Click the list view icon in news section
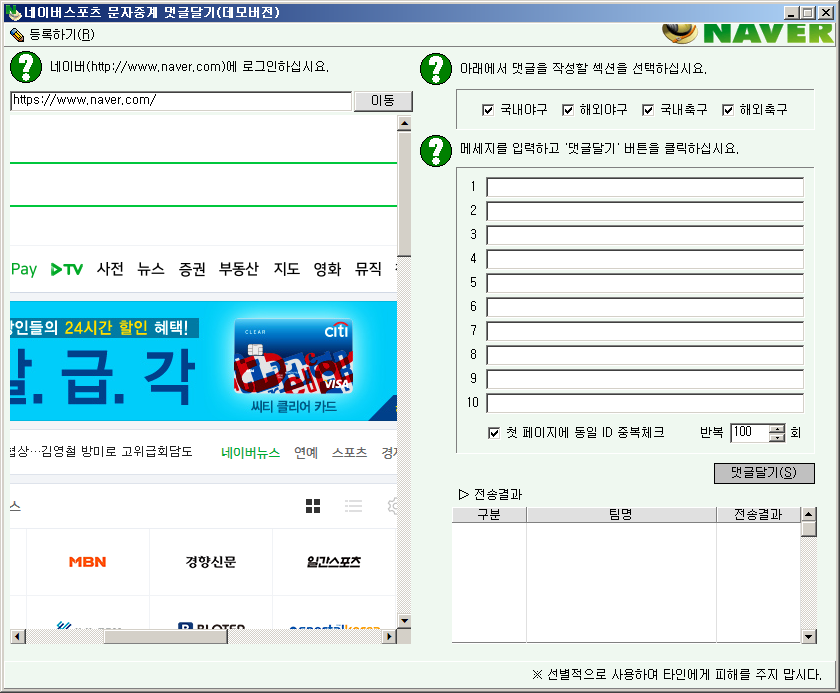840x693 pixels. (x=353, y=506)
